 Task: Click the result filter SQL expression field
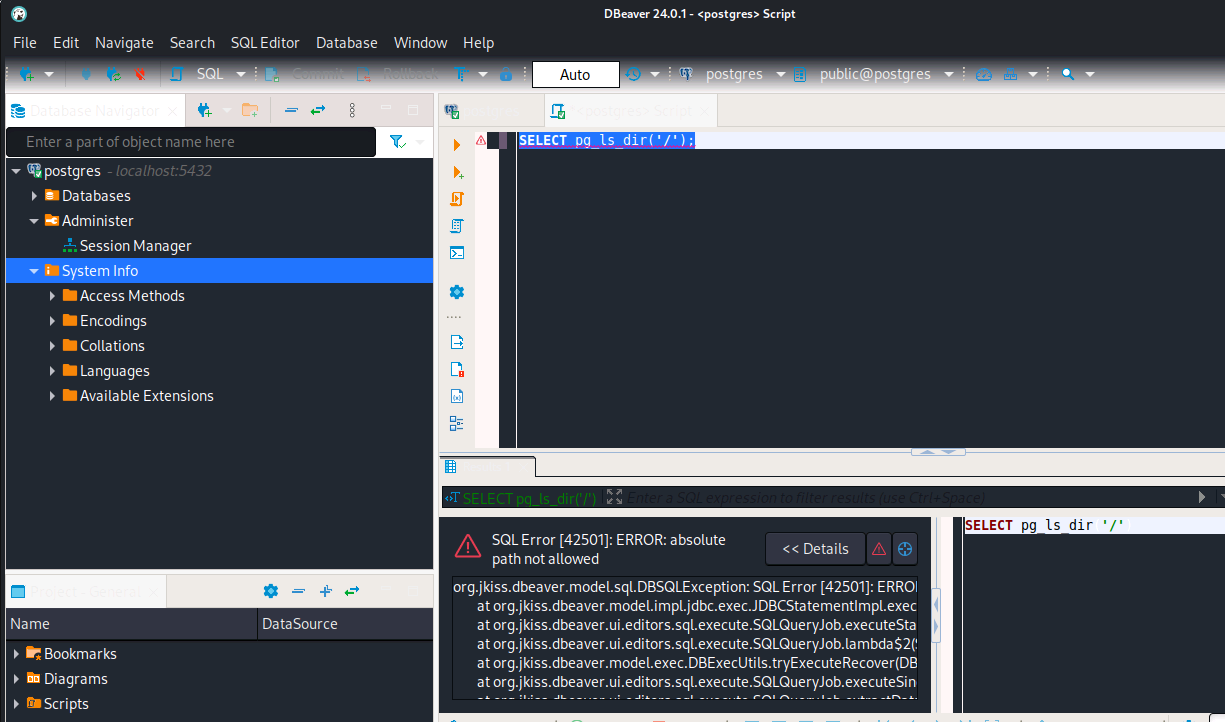(910, 497)
